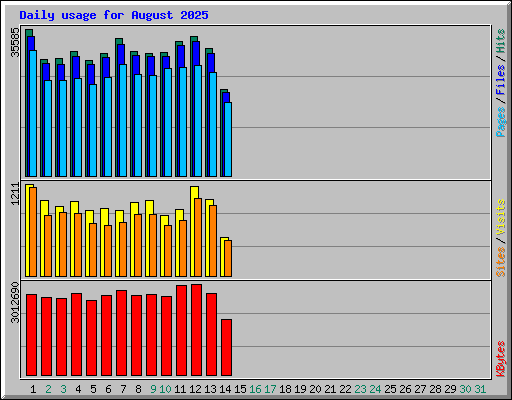
Task: Select day 28 on the x-axis
Action: [435, 389]
